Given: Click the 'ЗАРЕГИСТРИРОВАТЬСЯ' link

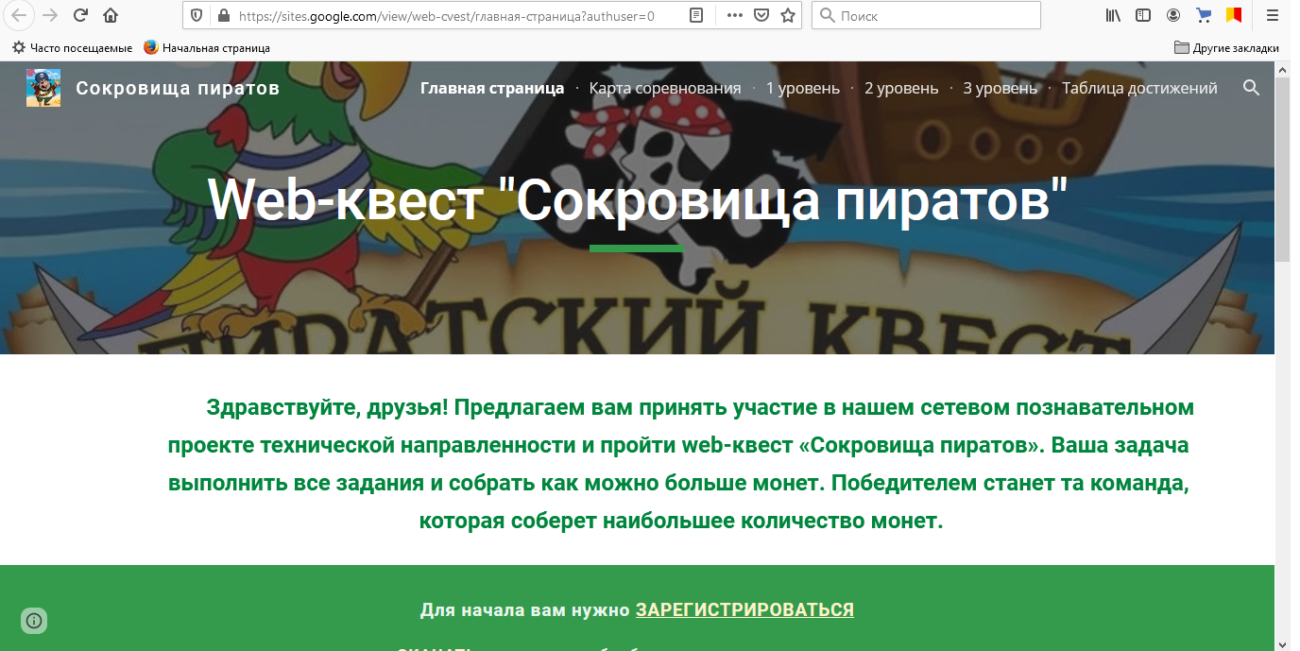Looking at the screenshot, I should click(x=745, y=610).
